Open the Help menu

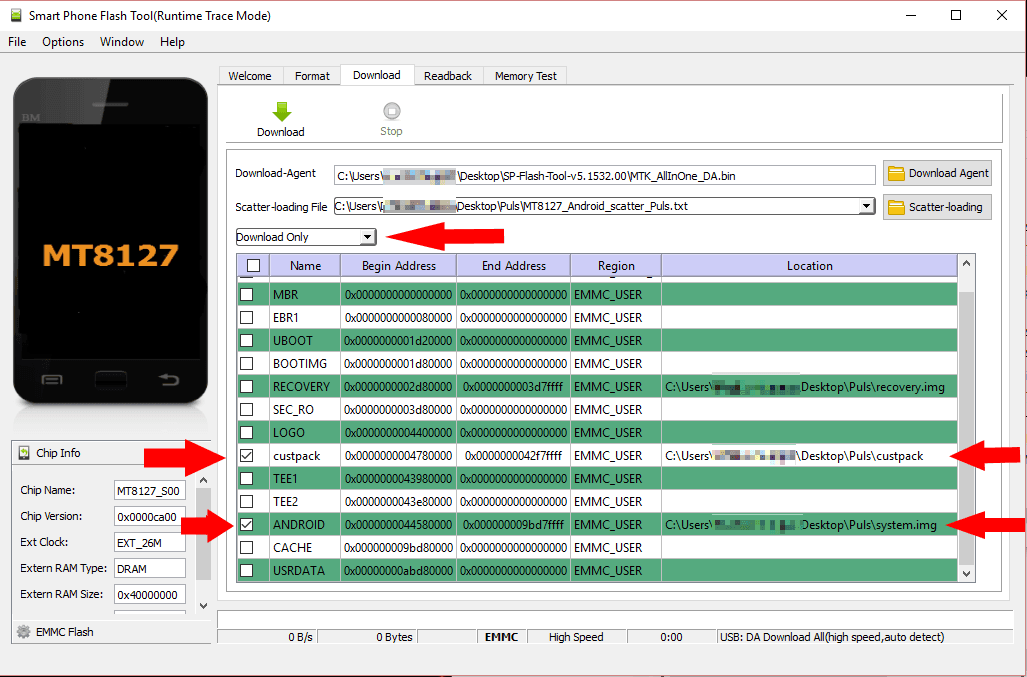pos(172,42)
